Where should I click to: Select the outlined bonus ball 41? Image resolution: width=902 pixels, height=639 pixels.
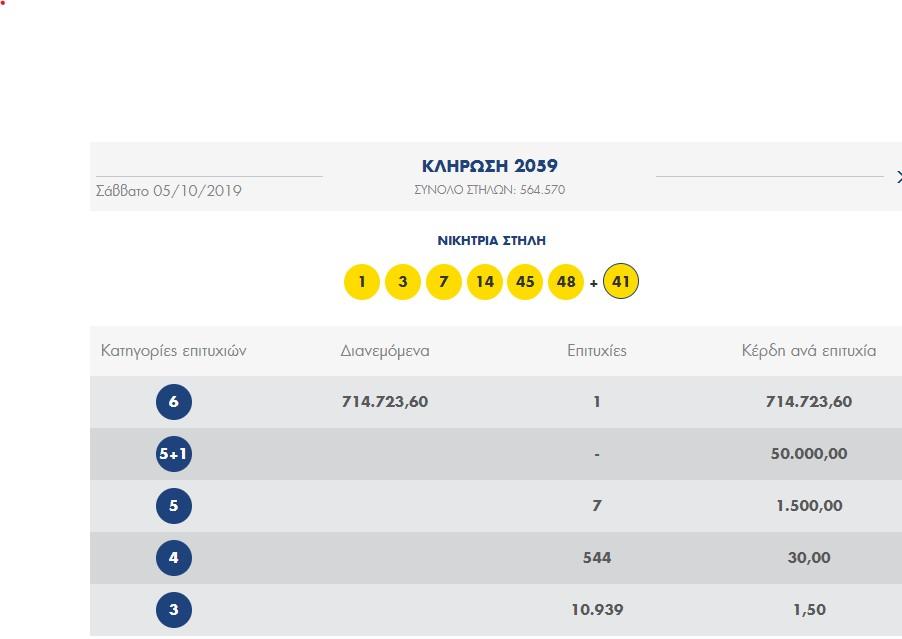coord(621,282)
